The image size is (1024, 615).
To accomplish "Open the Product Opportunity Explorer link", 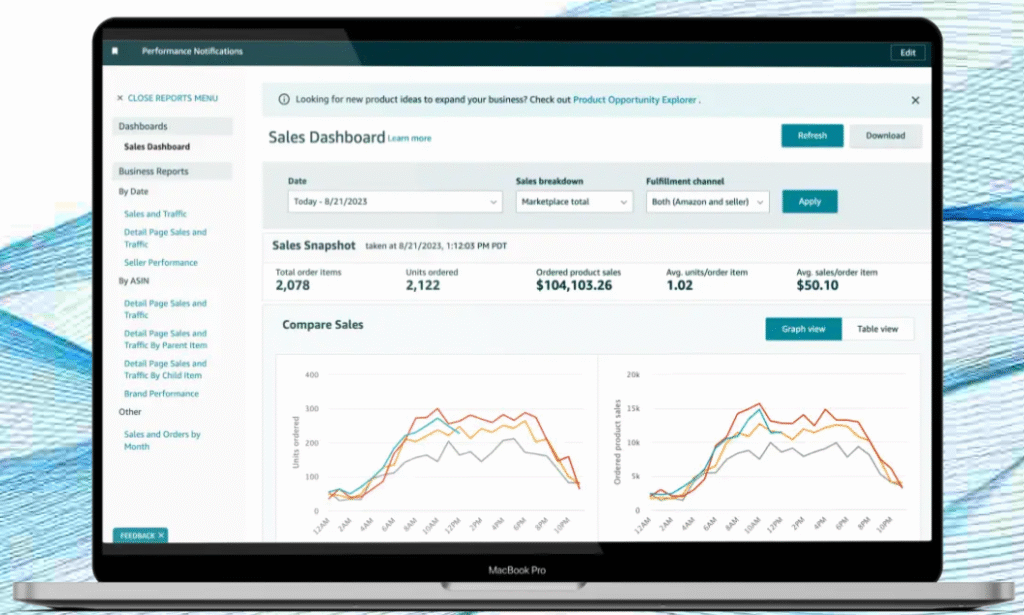I will click(635, 100).
